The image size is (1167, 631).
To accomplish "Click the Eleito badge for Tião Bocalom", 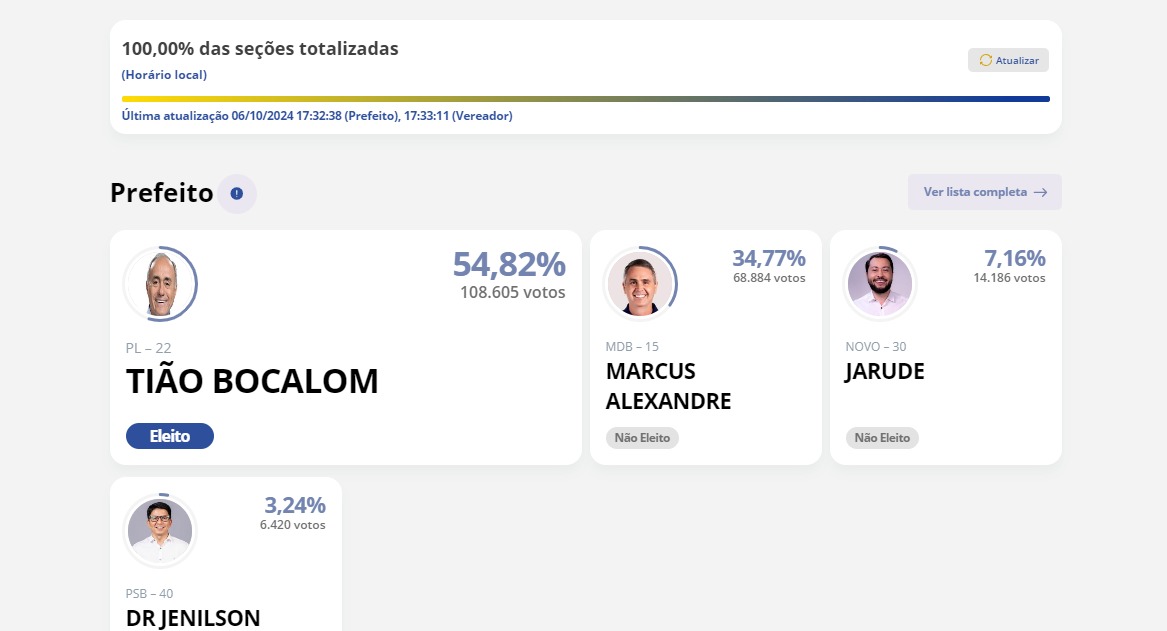I will 170,436.
